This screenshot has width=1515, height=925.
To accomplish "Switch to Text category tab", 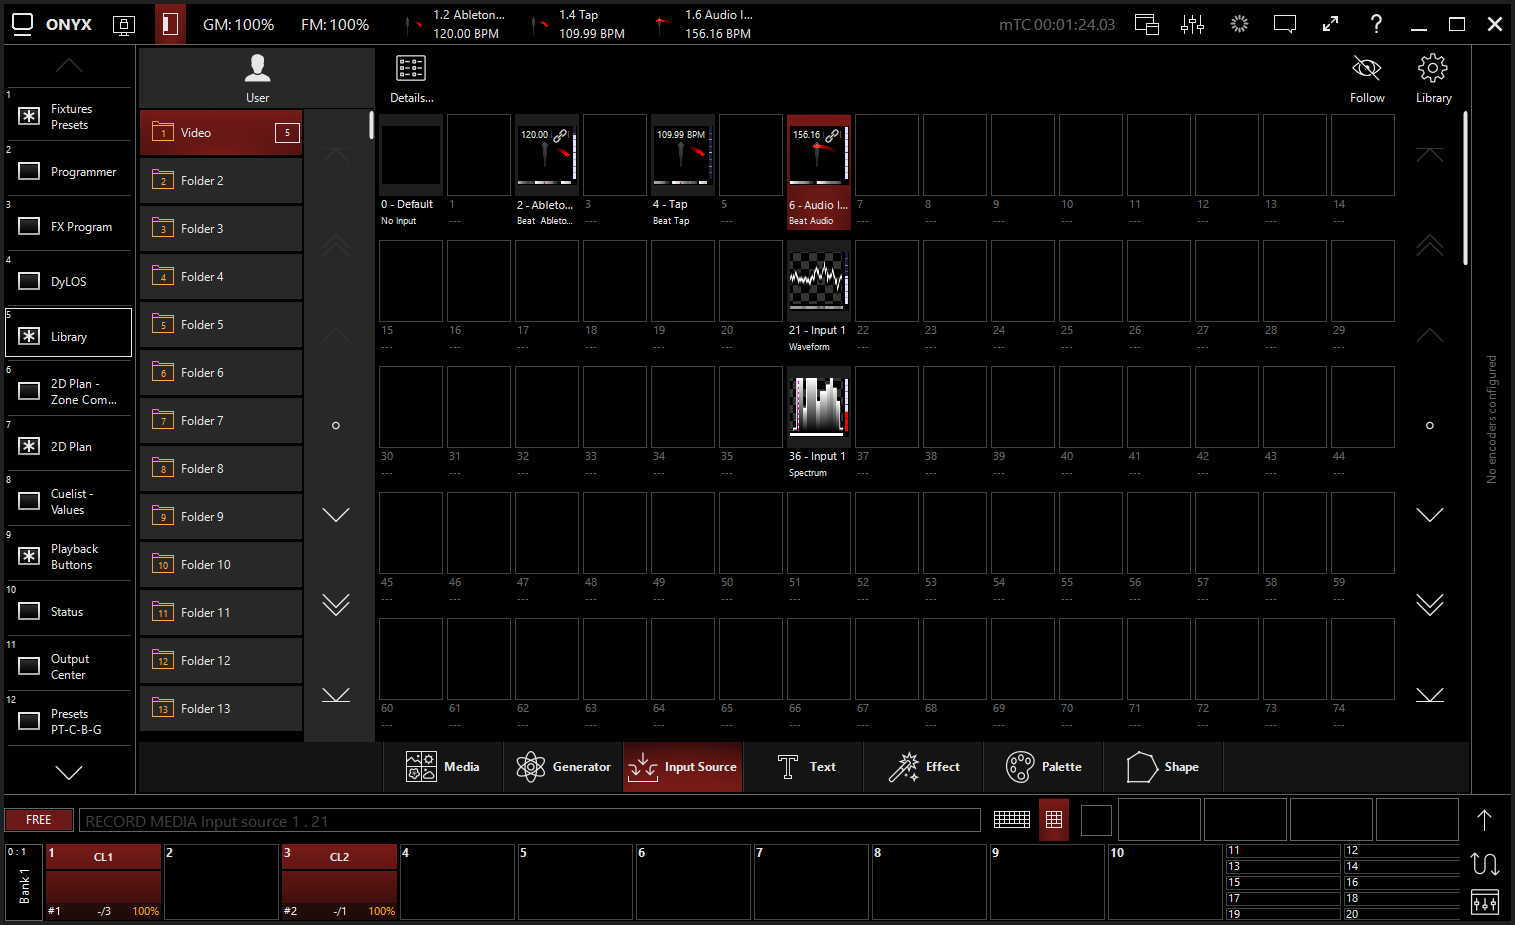I will click(x=803, y=767).
